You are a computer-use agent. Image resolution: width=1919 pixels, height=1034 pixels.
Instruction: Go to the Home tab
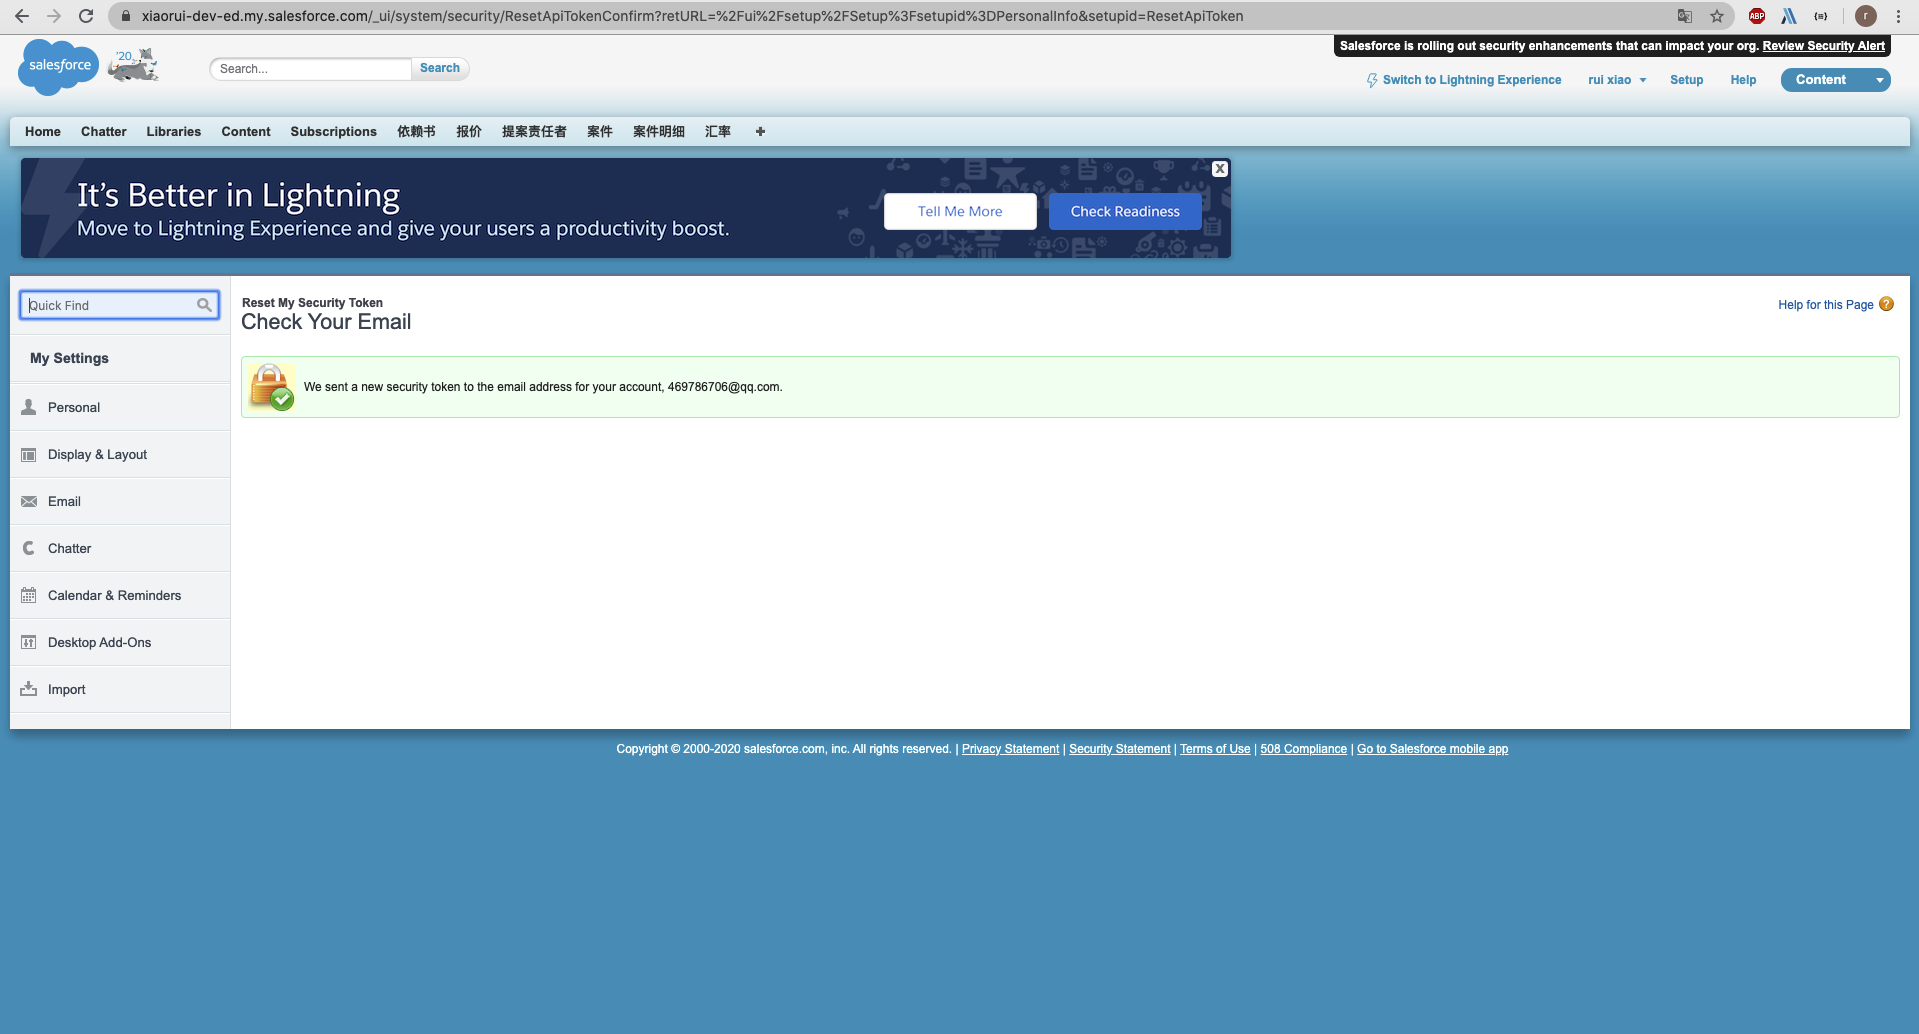tap(43, 131)
